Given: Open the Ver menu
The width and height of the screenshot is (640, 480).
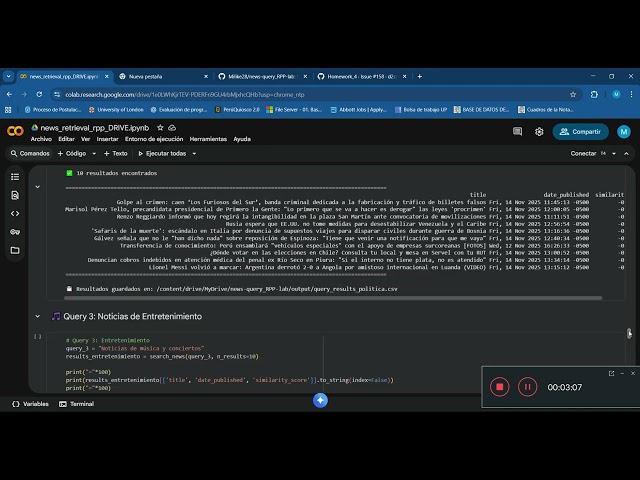Looking at the screenshot, I should [x=85, y=139].
